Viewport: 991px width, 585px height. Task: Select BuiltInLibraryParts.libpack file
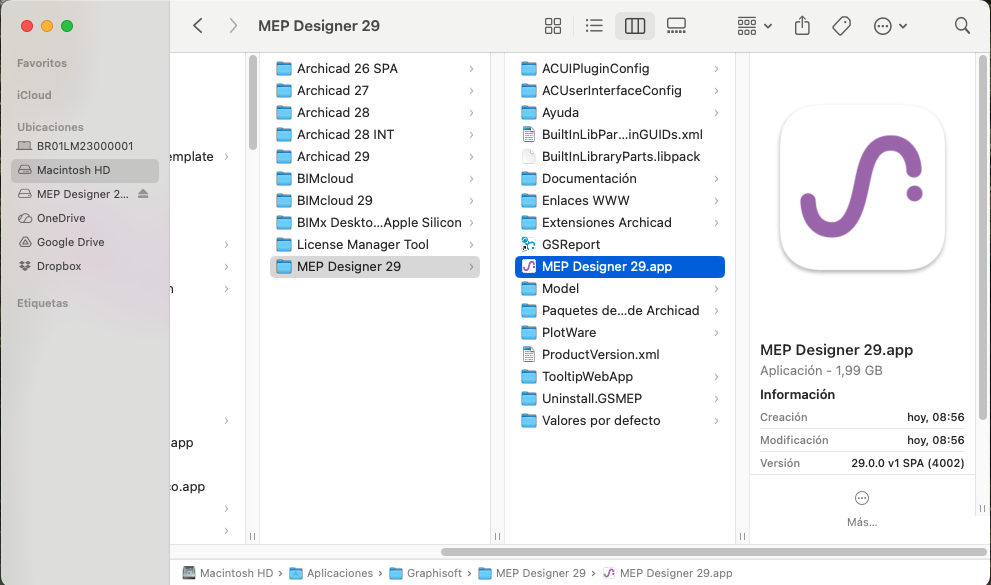coord(620,157)
